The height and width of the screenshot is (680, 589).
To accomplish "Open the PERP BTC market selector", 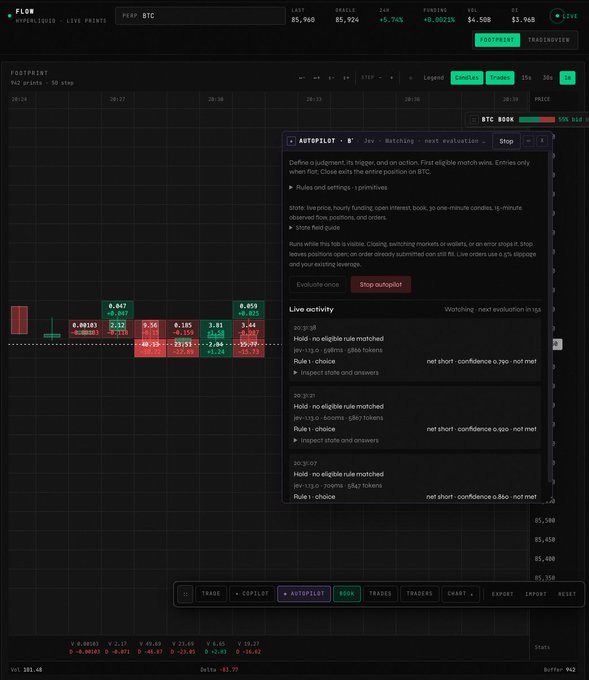I will (200, 16).
